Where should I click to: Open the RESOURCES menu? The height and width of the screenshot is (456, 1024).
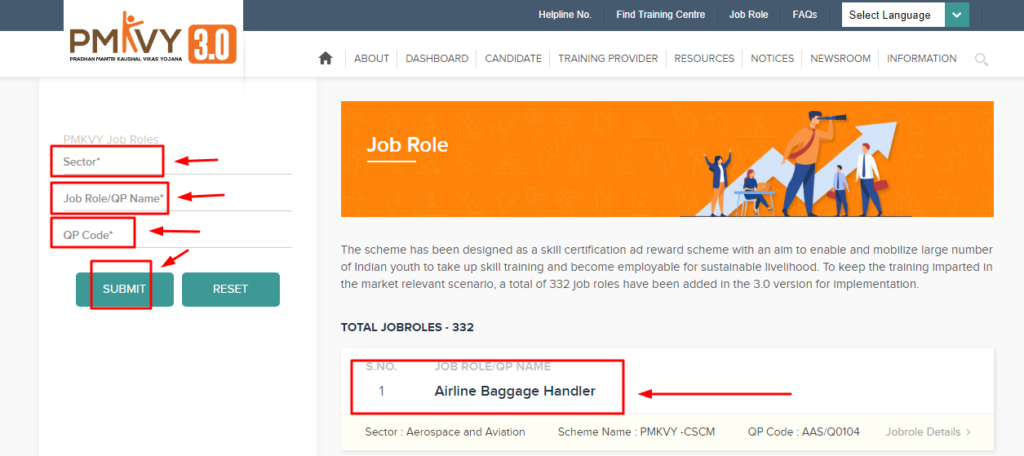coord(704,59)
